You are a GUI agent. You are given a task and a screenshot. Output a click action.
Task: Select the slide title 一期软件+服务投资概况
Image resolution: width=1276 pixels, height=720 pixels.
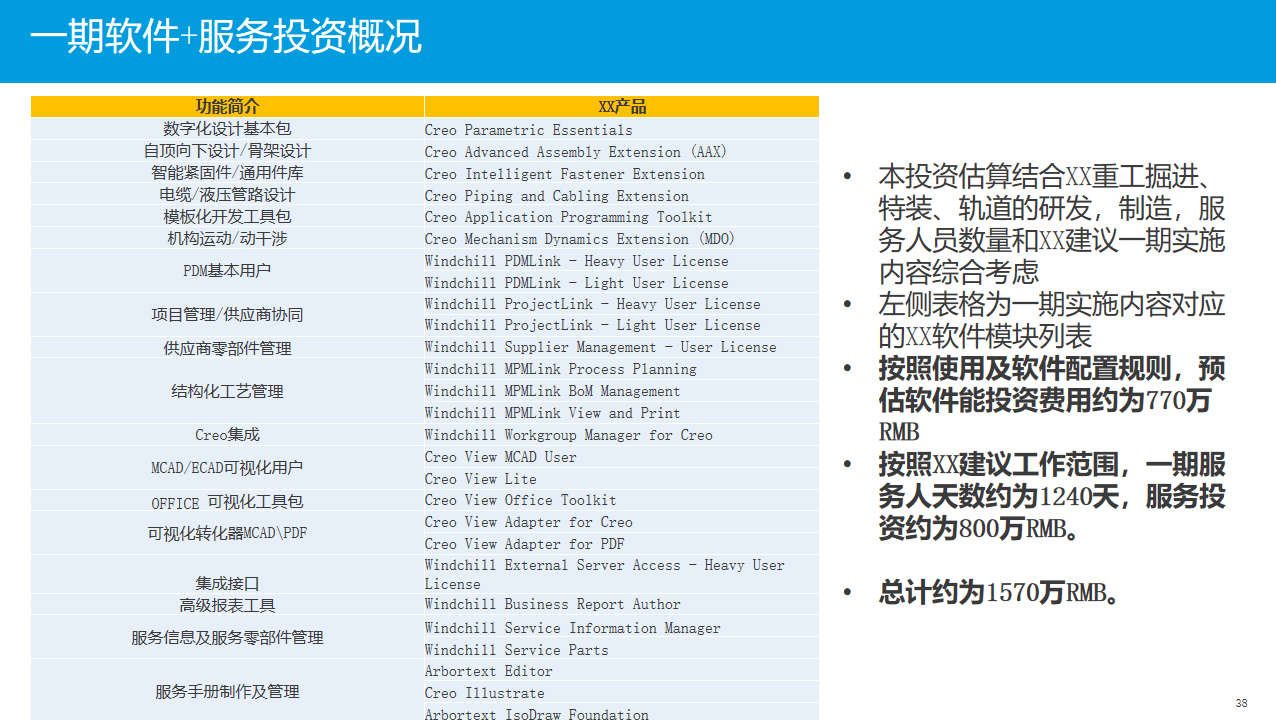(226, 38)
